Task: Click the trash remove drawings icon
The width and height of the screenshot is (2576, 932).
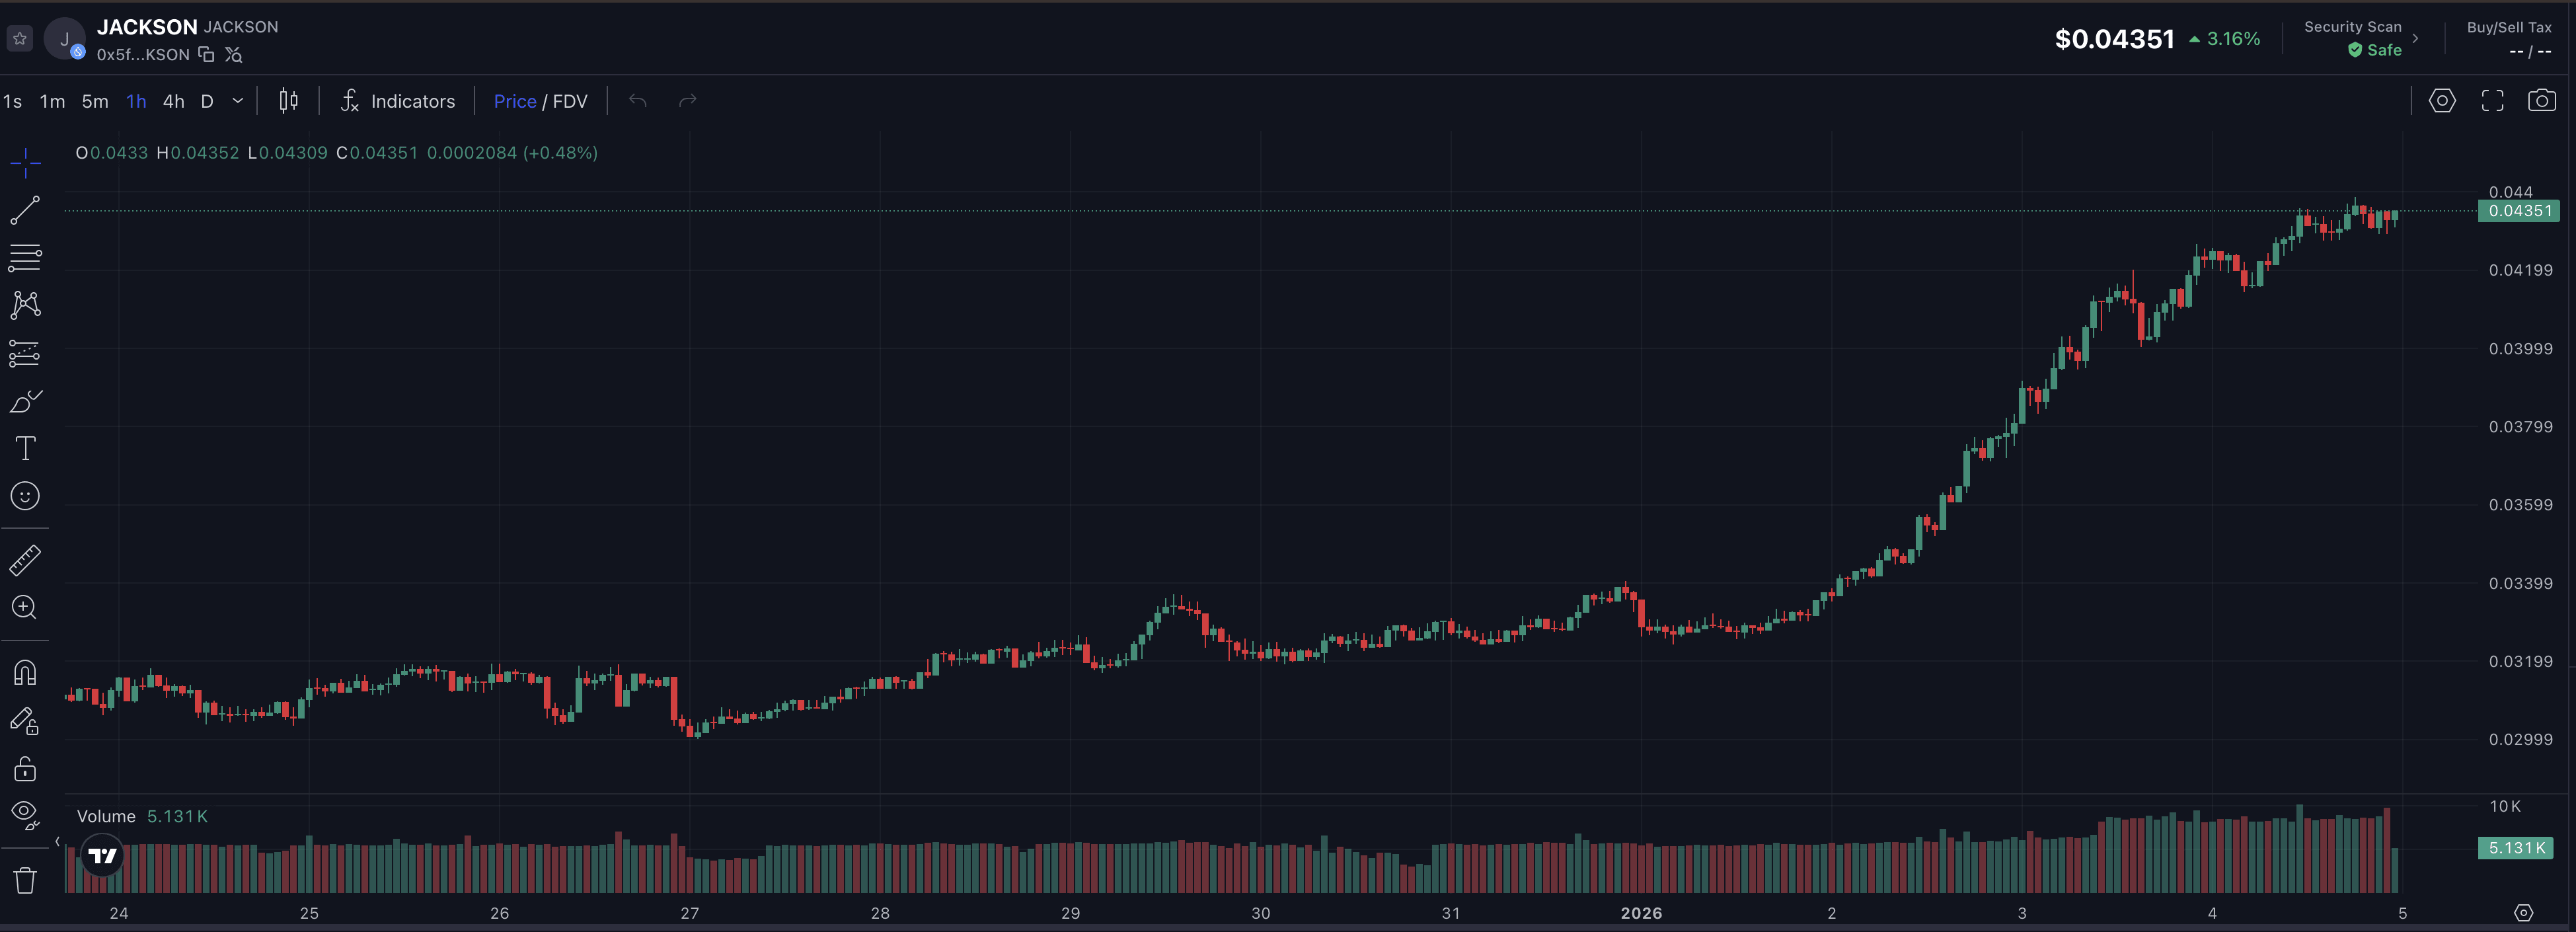Action: (x=25, y=880)
